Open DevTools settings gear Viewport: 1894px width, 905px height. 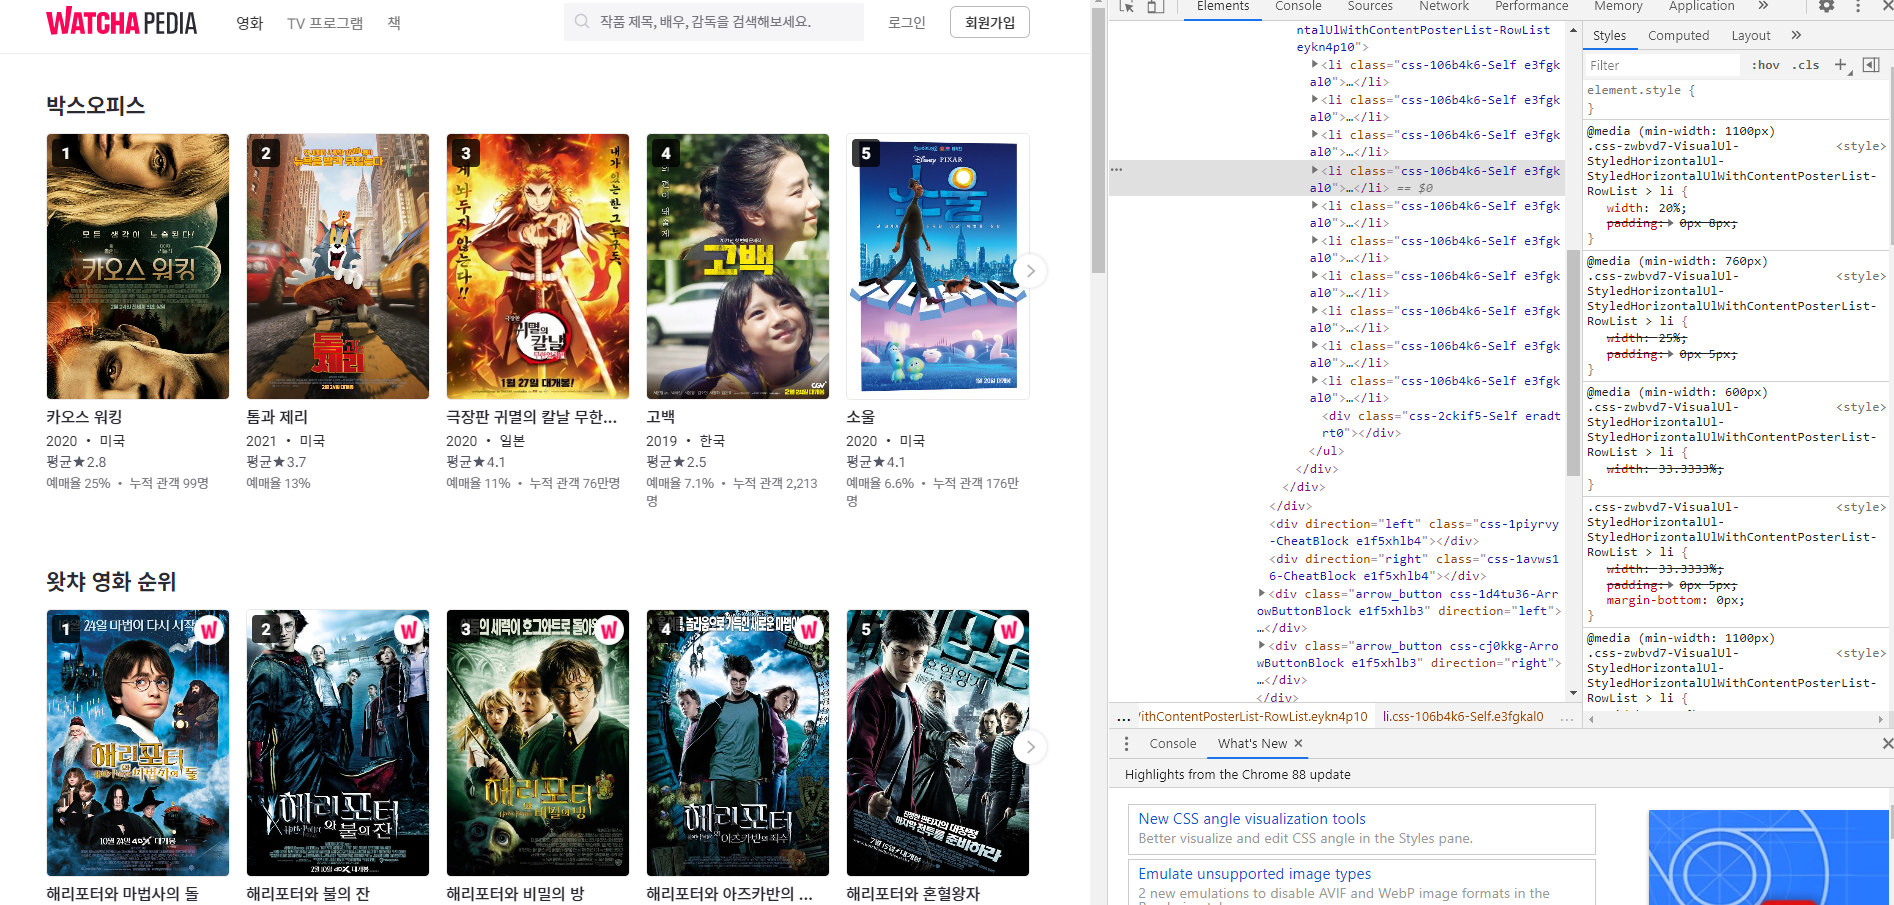pos(1826,6)
